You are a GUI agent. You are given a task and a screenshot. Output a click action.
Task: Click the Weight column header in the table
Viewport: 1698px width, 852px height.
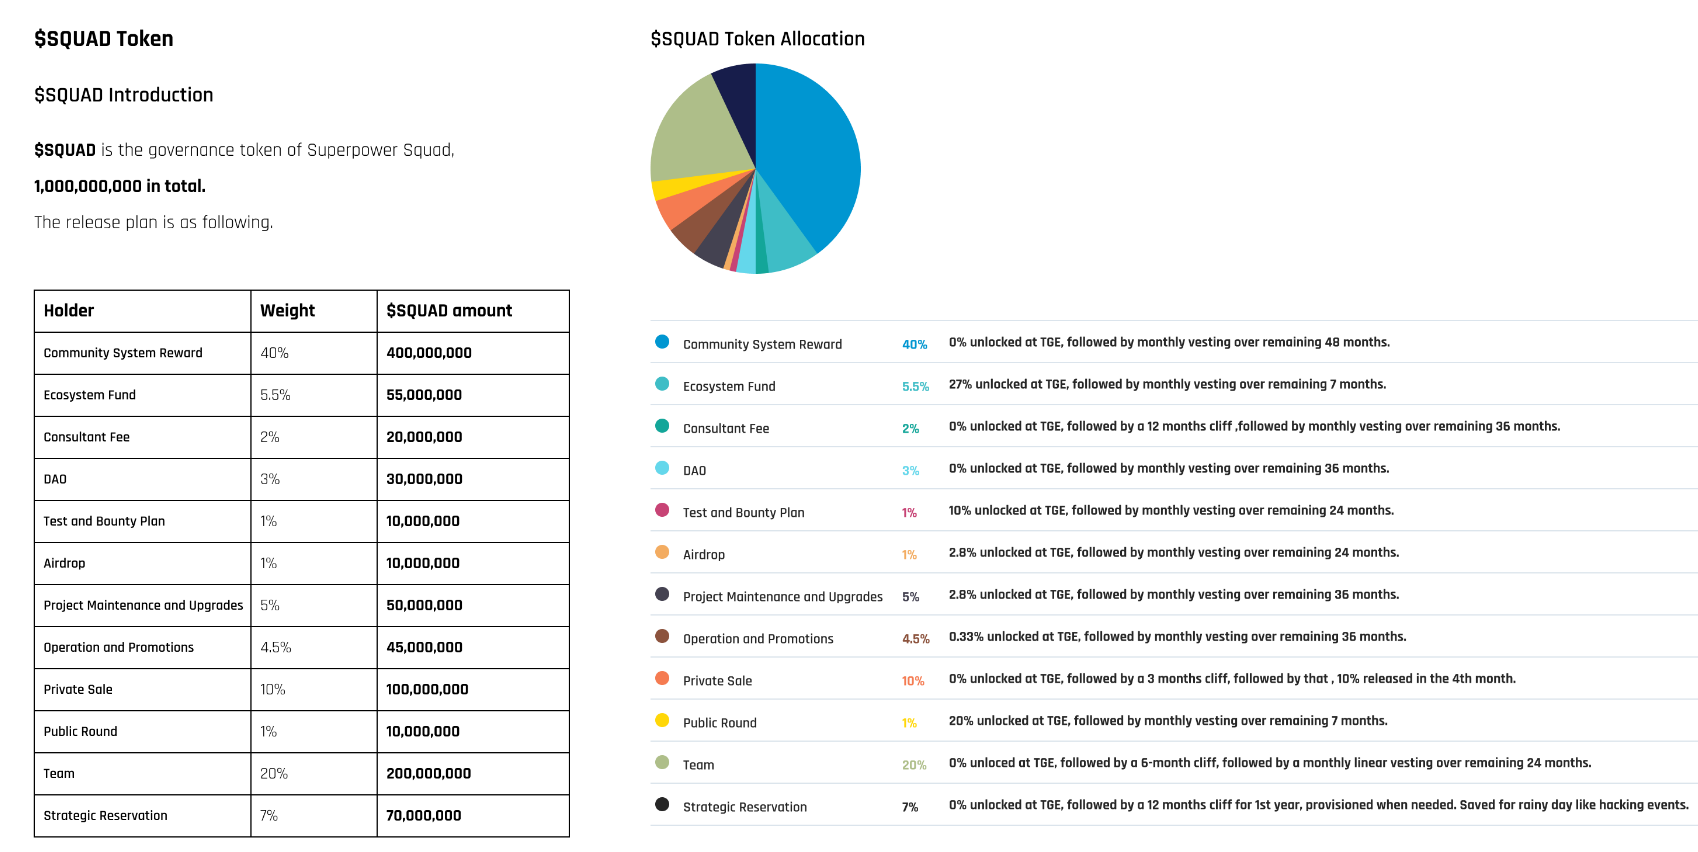[x=288, y=311]
